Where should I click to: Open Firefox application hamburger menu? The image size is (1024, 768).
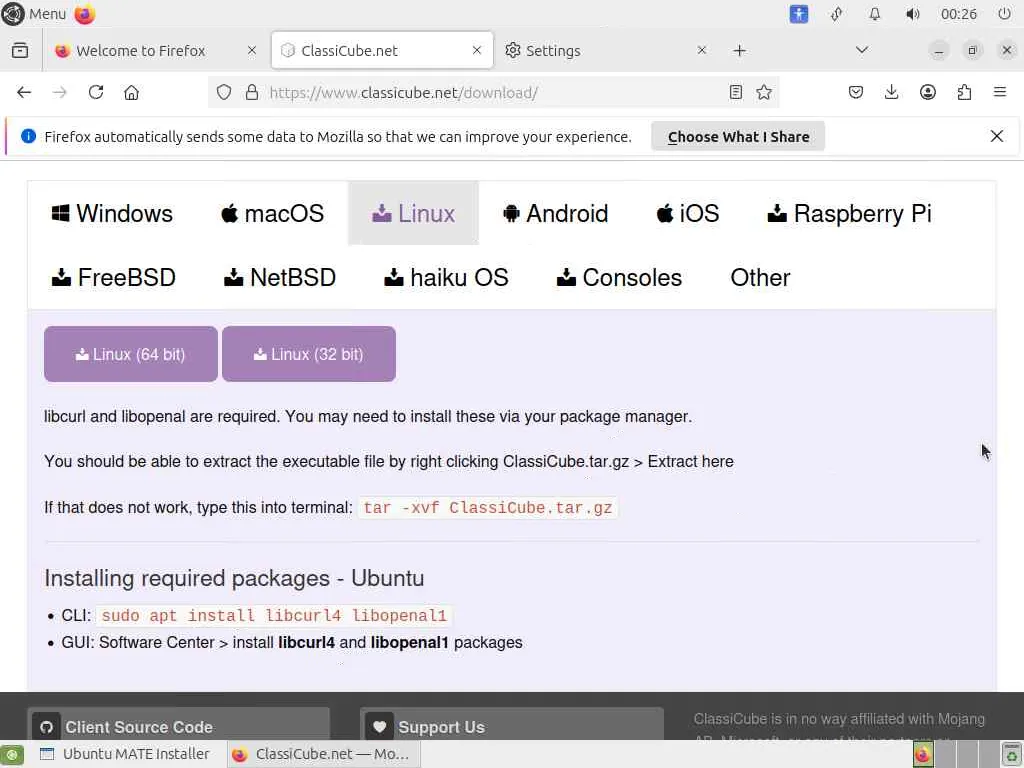[1000, 93]
